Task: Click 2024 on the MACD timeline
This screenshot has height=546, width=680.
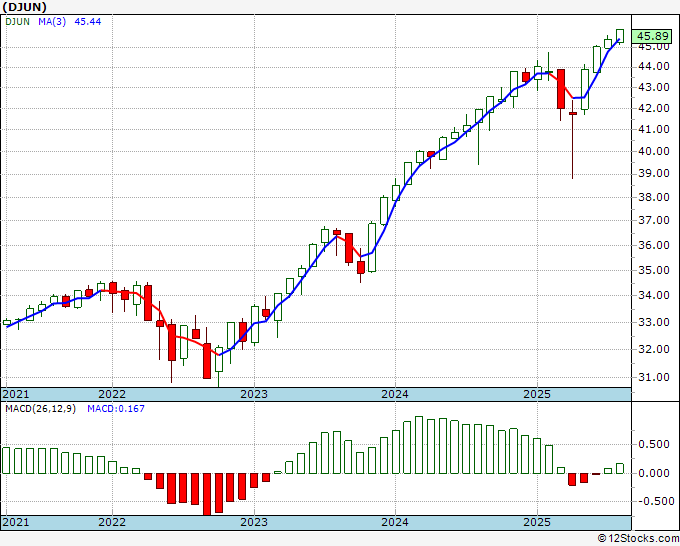Action: pos(395,522)
